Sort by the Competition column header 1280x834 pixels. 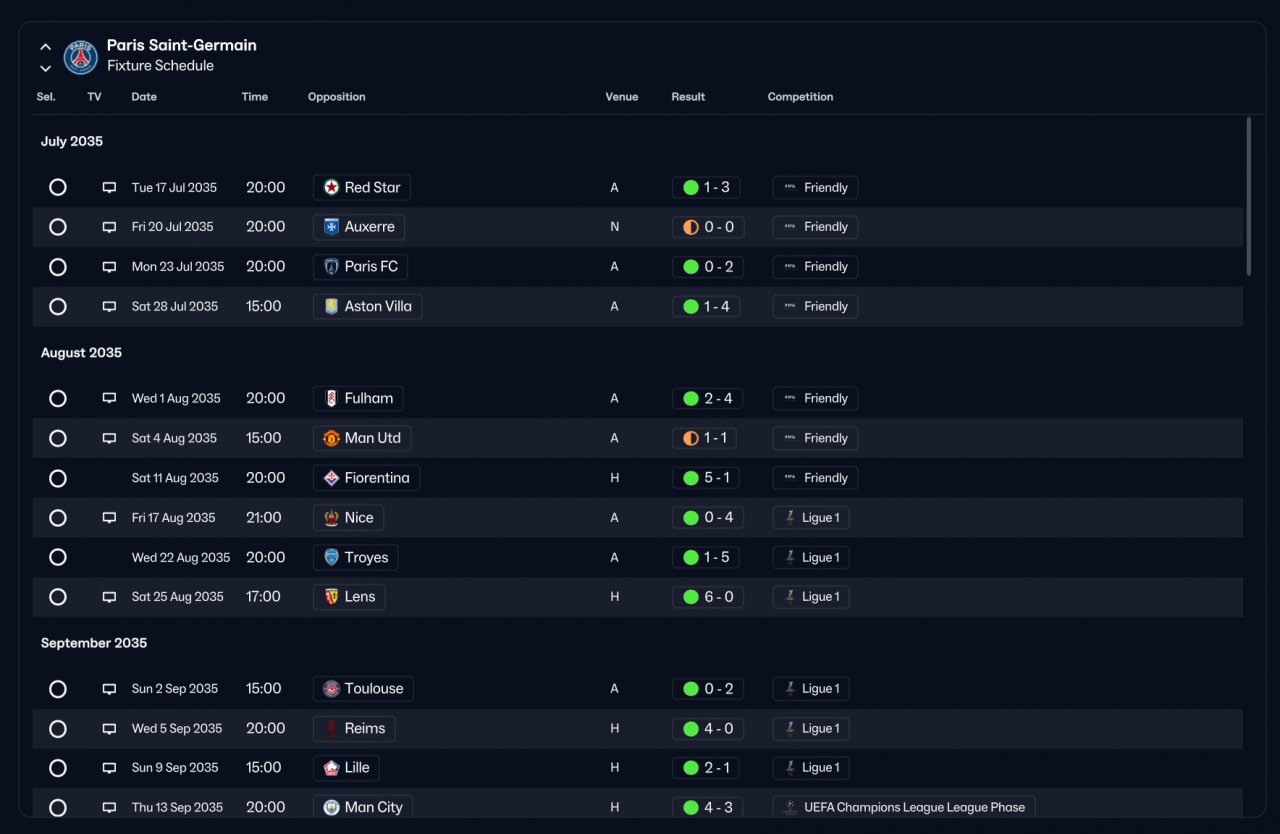click(800, 97)
